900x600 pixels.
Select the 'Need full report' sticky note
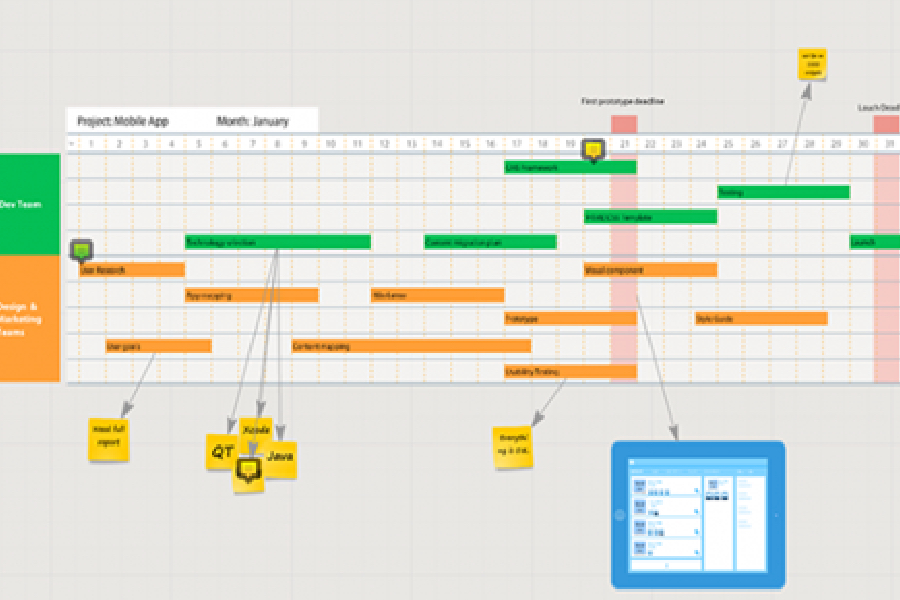108,439
